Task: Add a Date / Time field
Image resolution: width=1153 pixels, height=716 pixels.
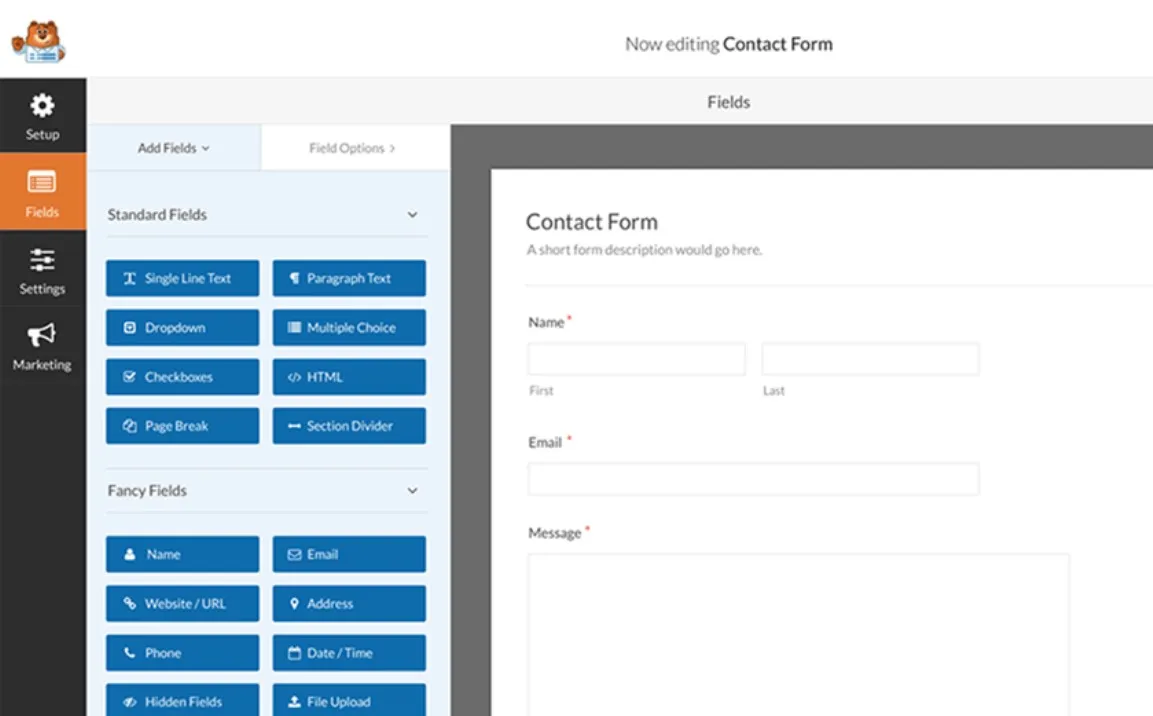Action: pyautogui.click(x=349, y=653)
